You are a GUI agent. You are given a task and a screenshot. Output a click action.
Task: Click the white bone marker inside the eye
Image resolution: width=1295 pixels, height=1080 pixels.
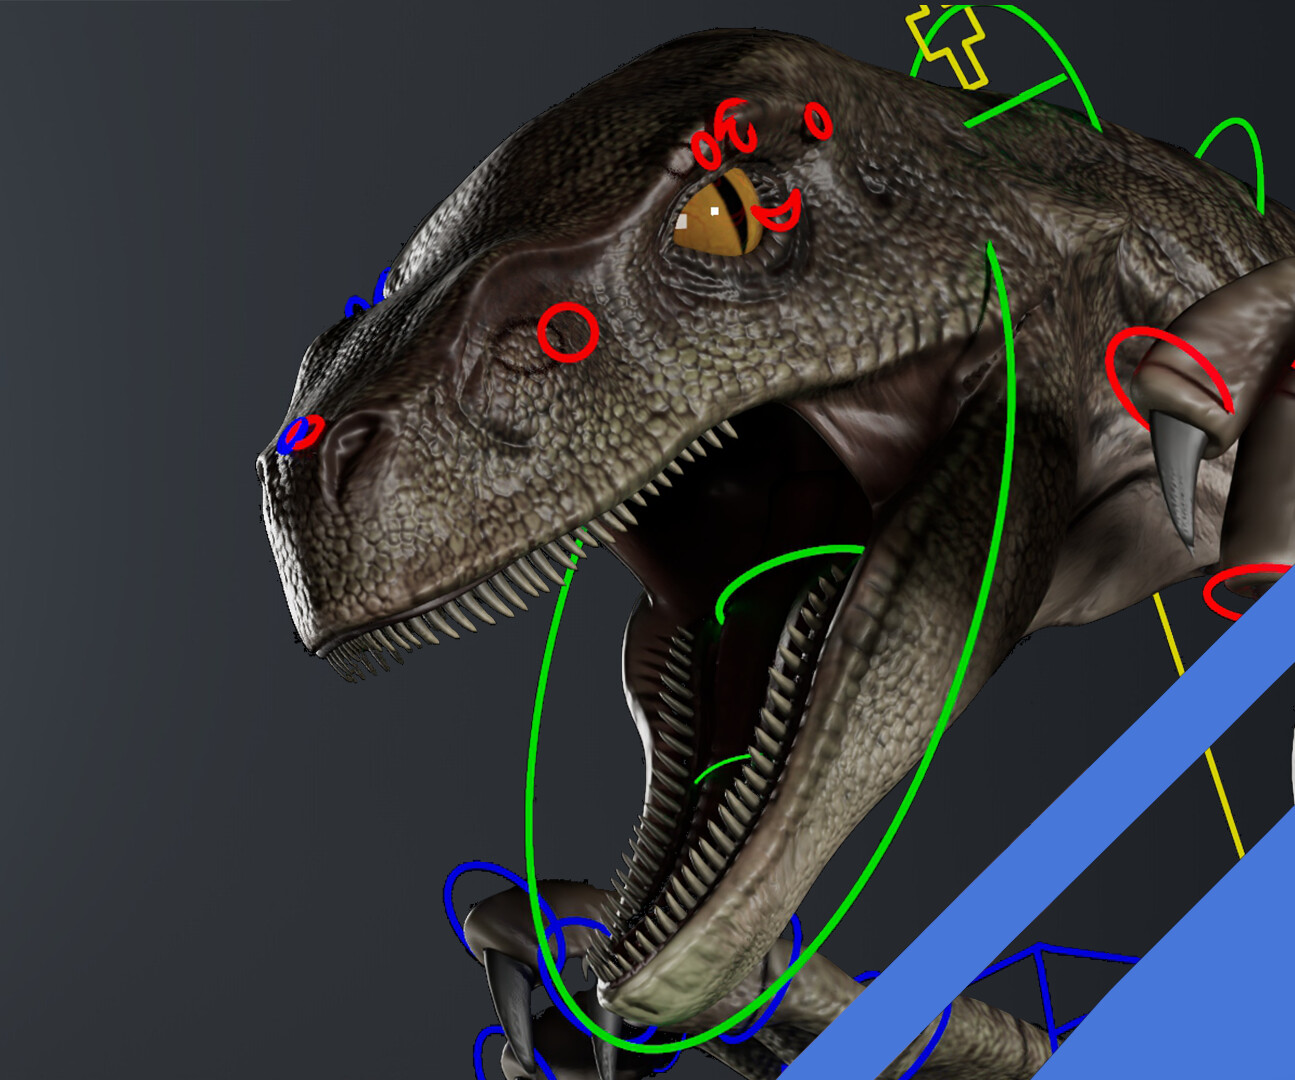click(x=714, y=212)
